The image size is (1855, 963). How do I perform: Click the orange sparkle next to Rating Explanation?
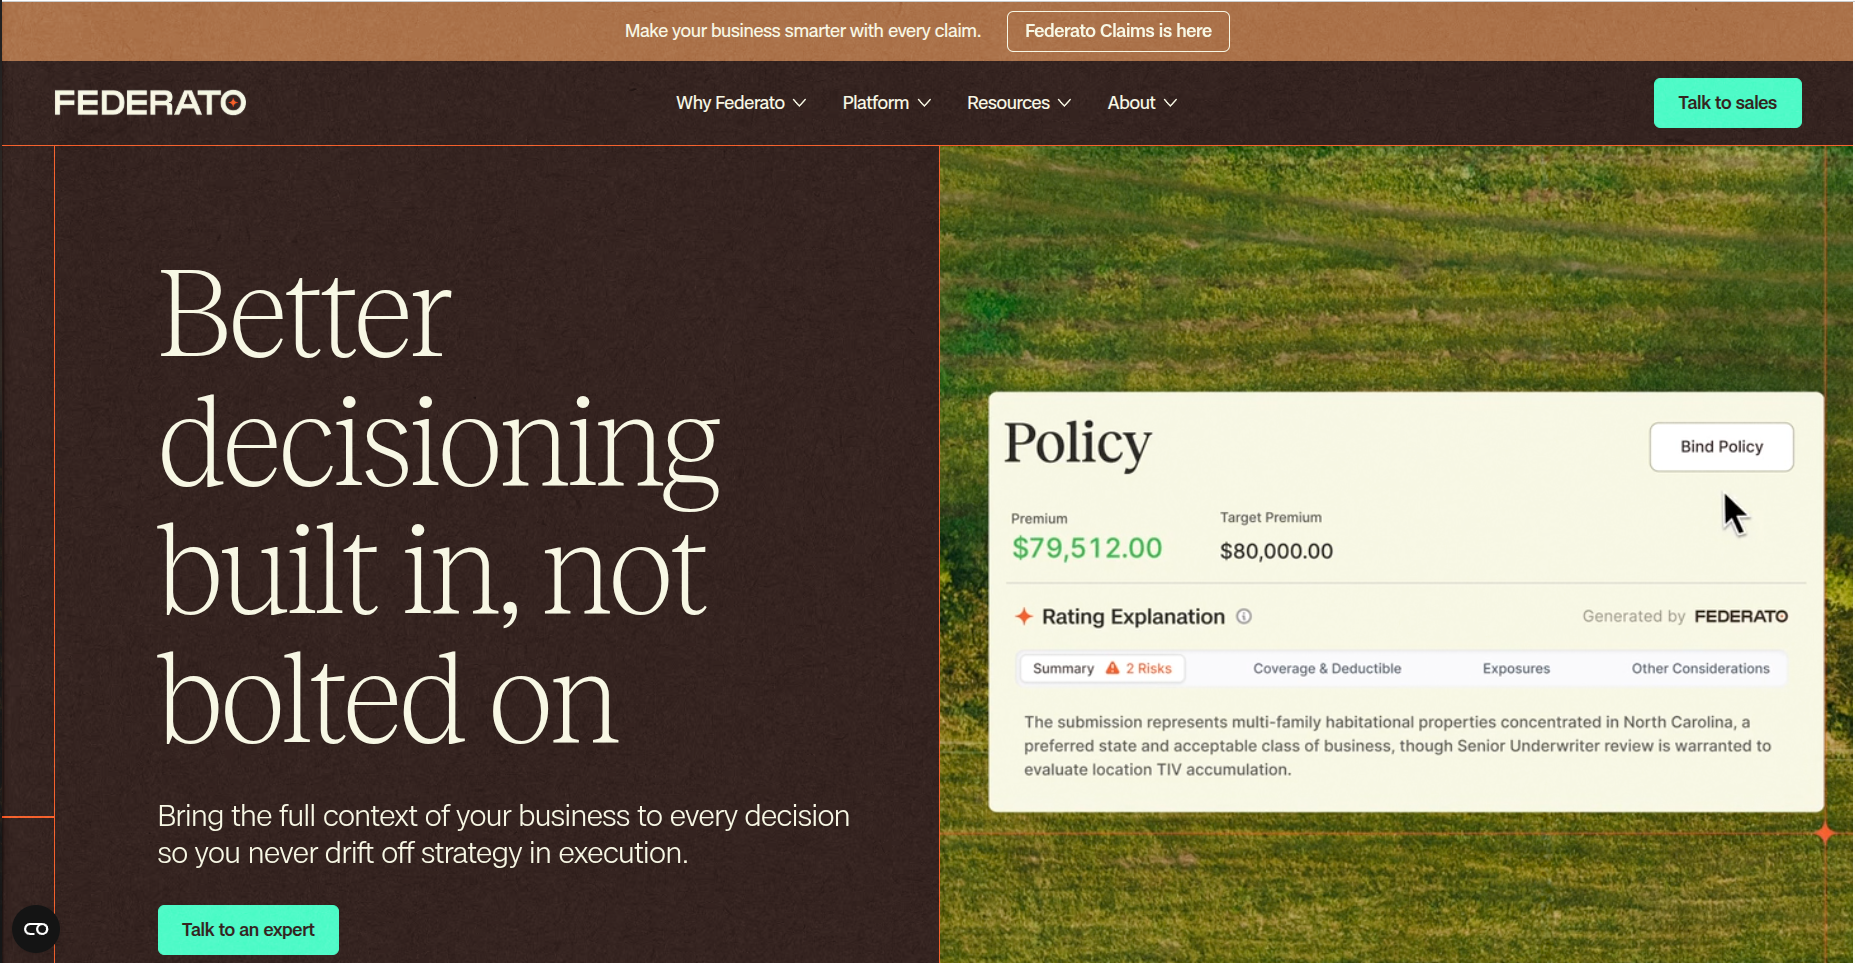tap(1023, 616)
